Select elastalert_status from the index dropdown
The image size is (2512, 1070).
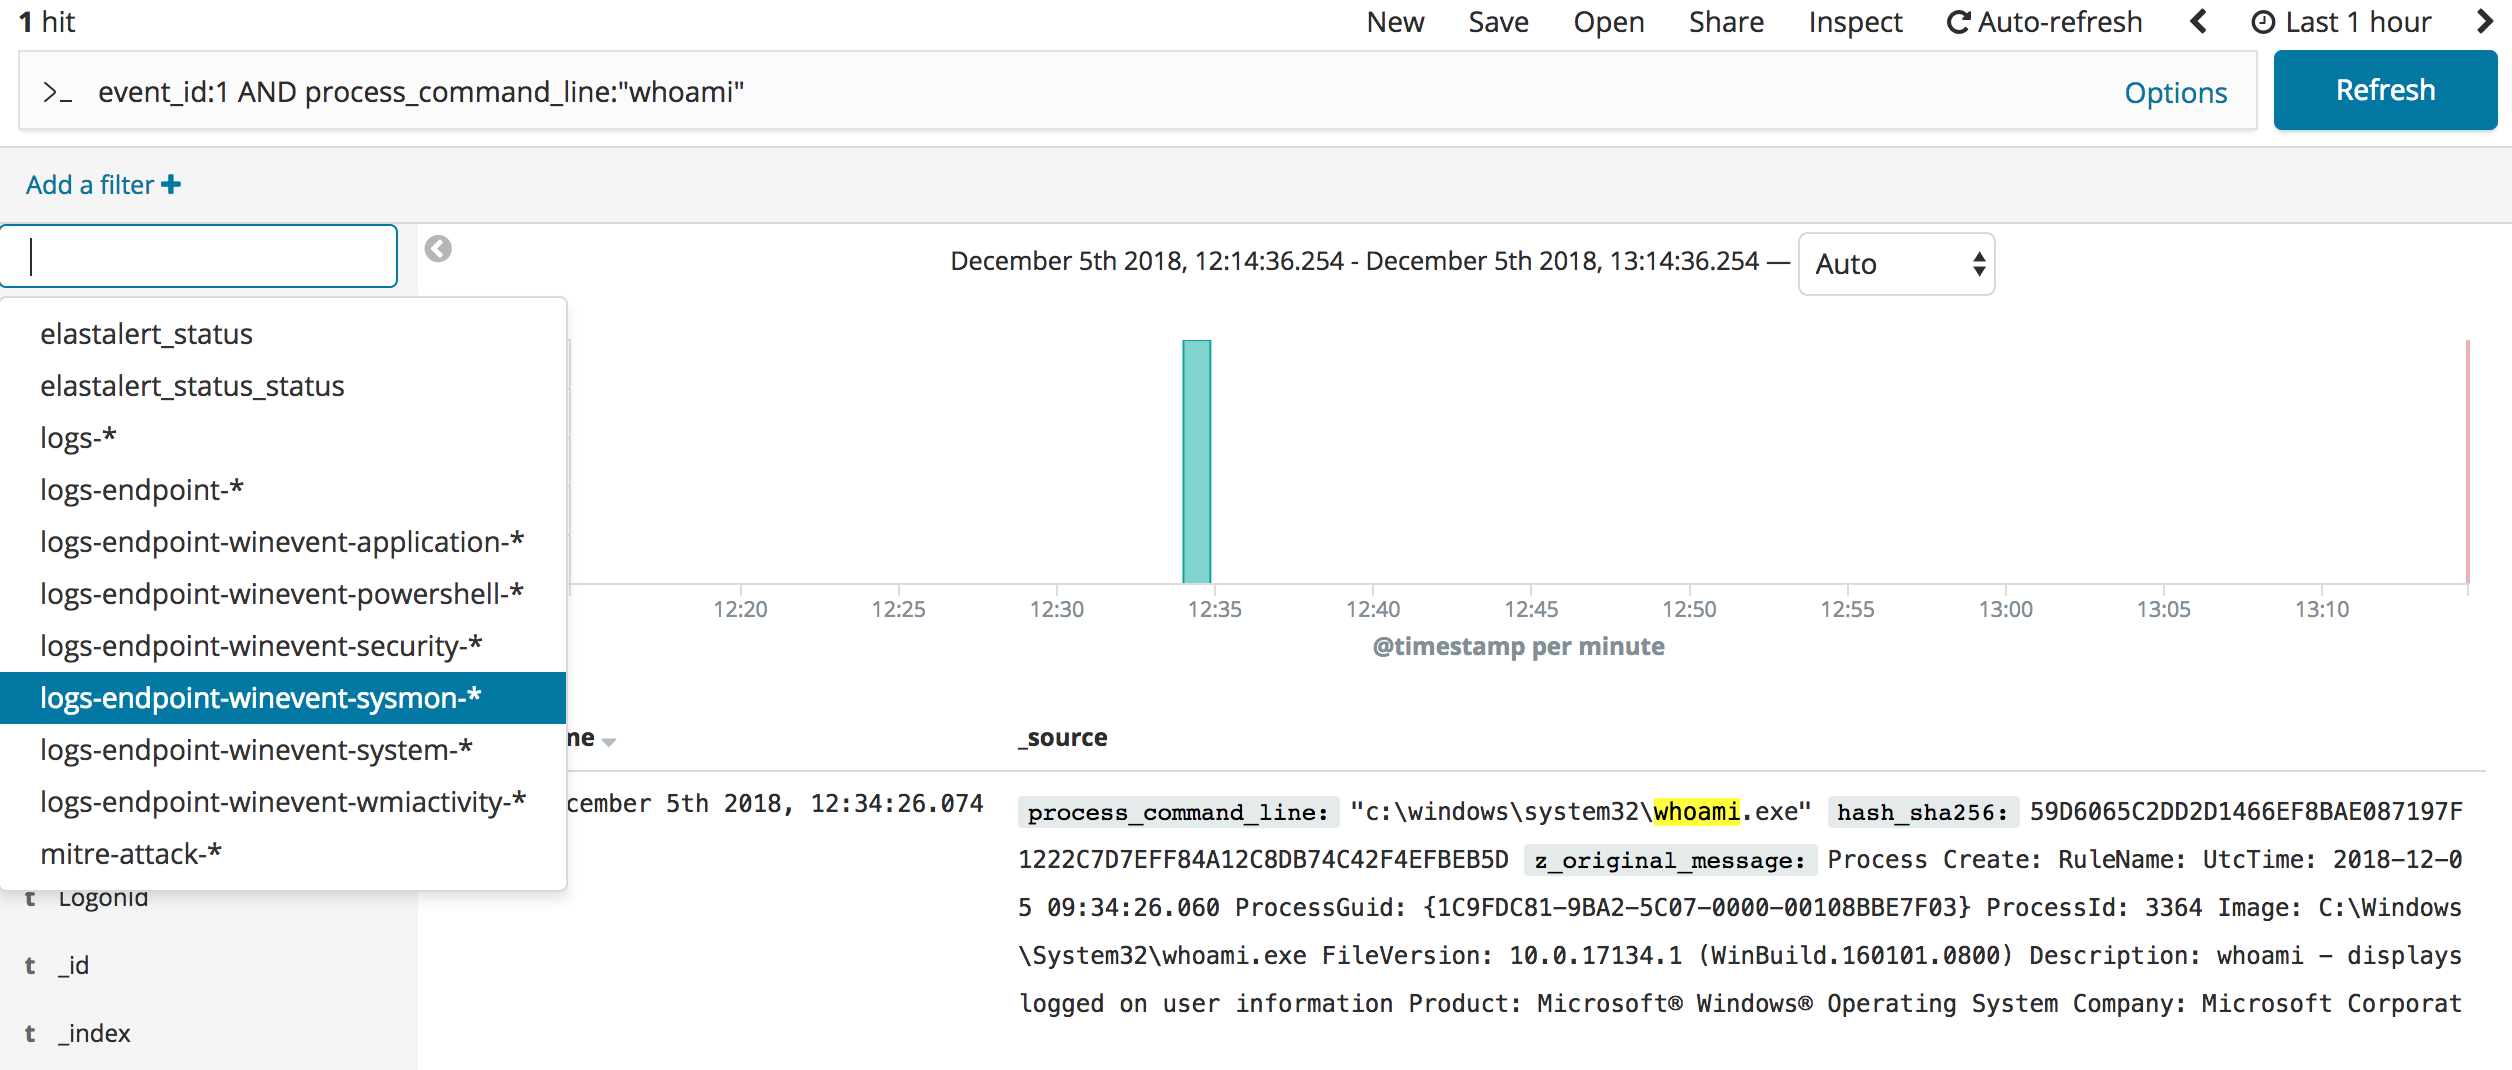coord(146,333)
